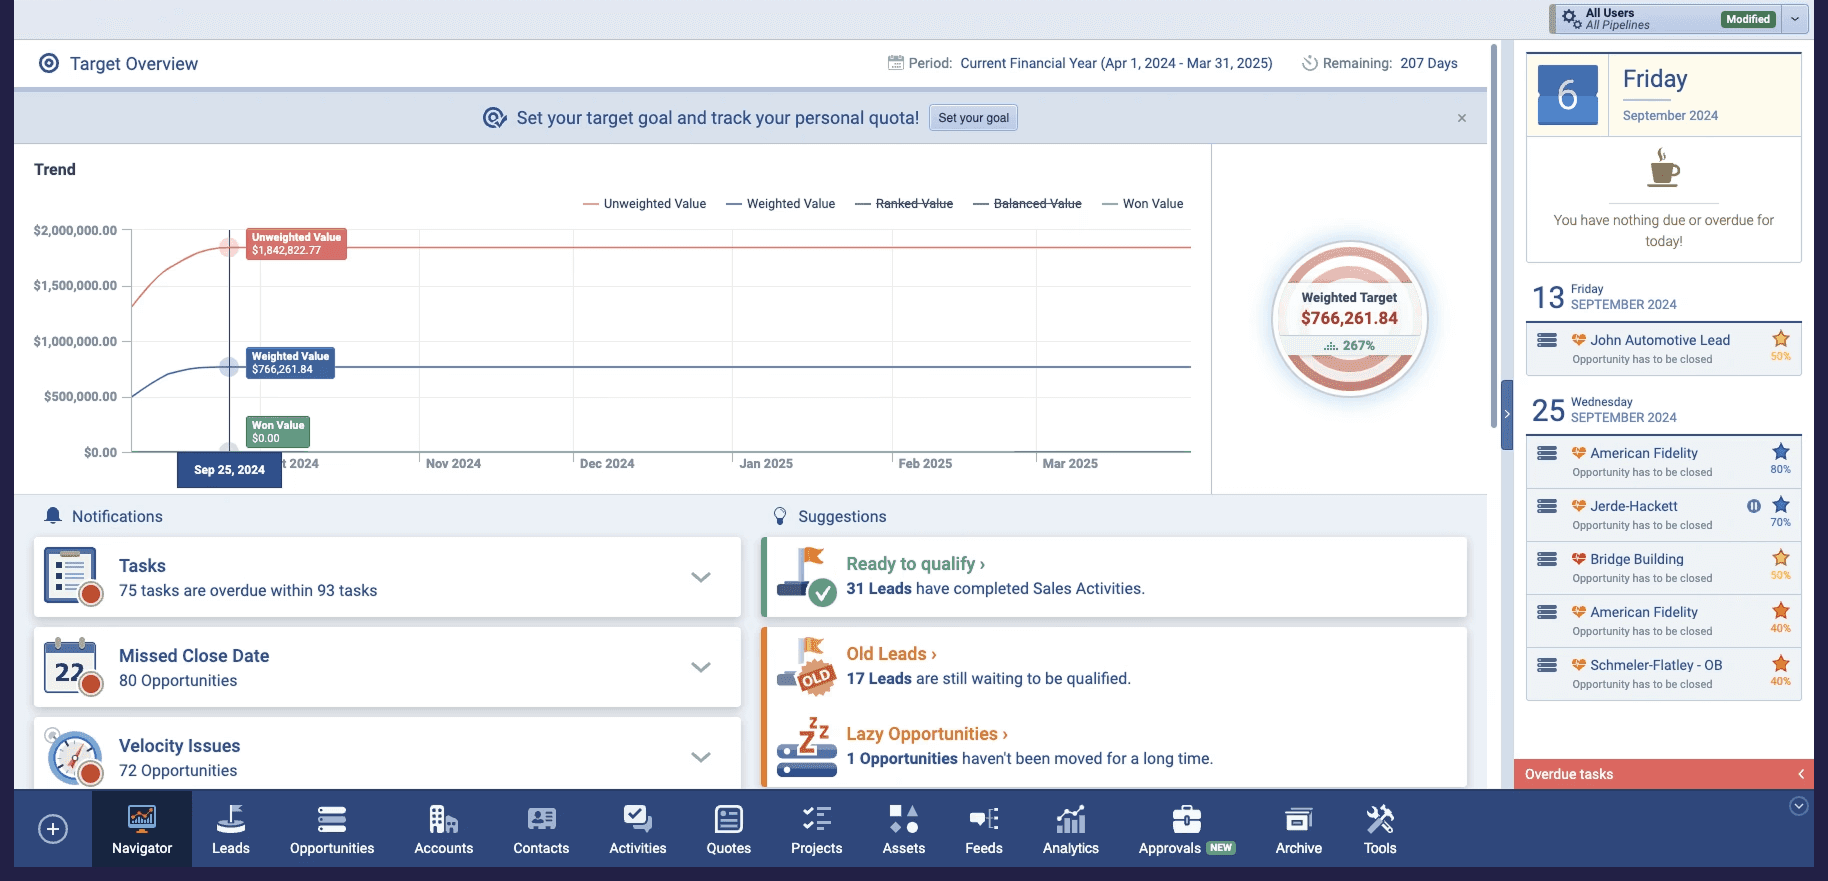Viewport: 1828px width, 881px height.
Task: Open the Opportunities module
Action: coord(332,830)
